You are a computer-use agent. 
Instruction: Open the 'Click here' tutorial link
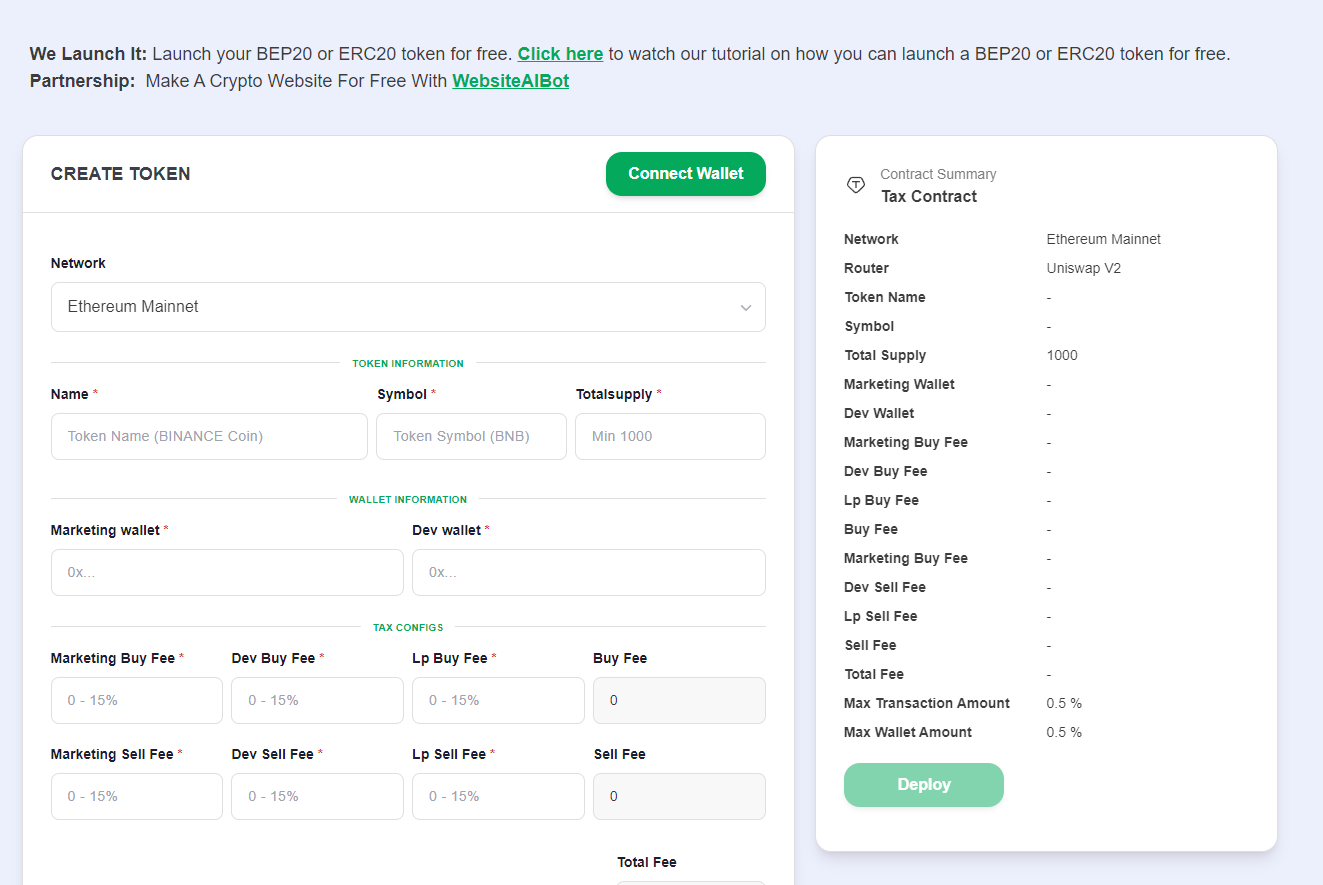560,54
